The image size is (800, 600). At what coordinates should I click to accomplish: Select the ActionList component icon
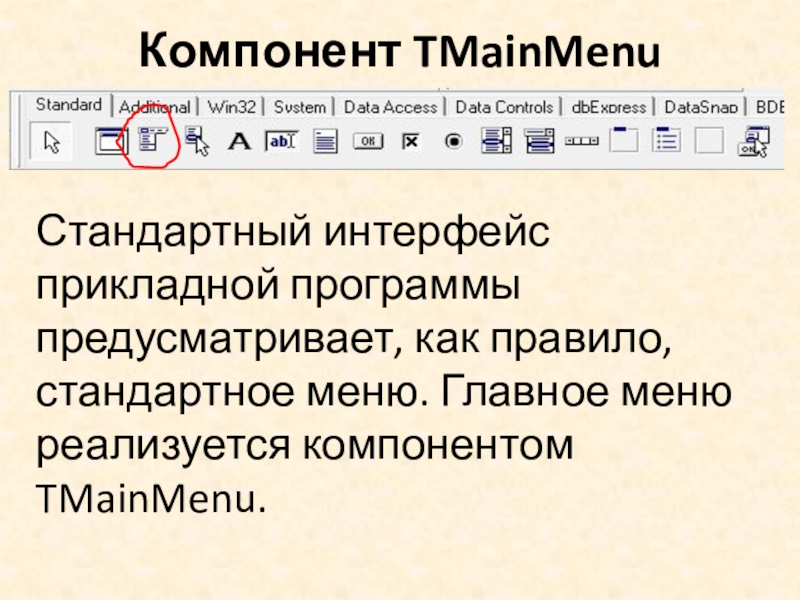pyautogui.click(x=753, y=142)
